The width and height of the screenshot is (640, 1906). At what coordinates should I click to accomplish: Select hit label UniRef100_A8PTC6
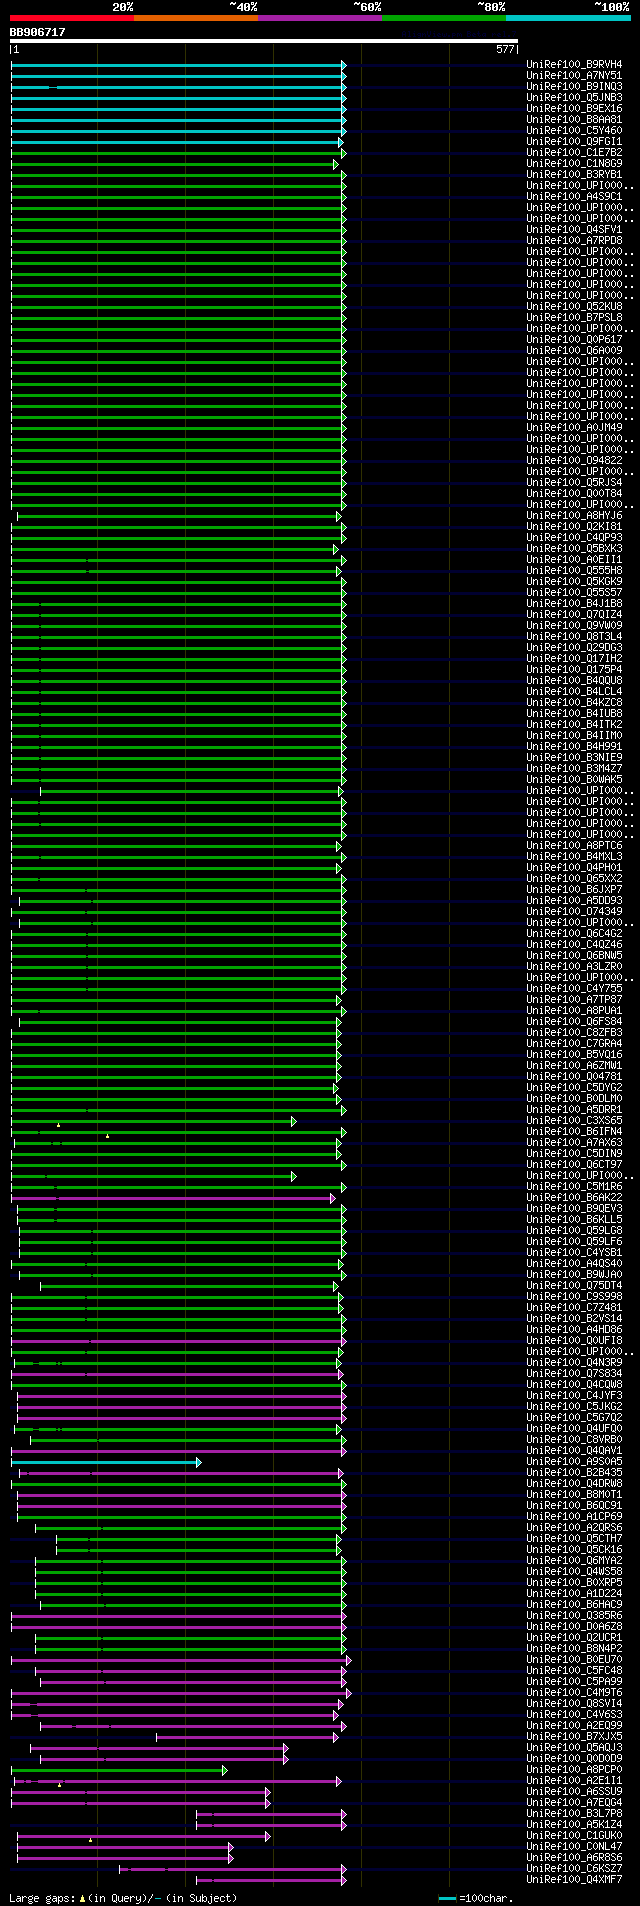(x=574, y=845)
